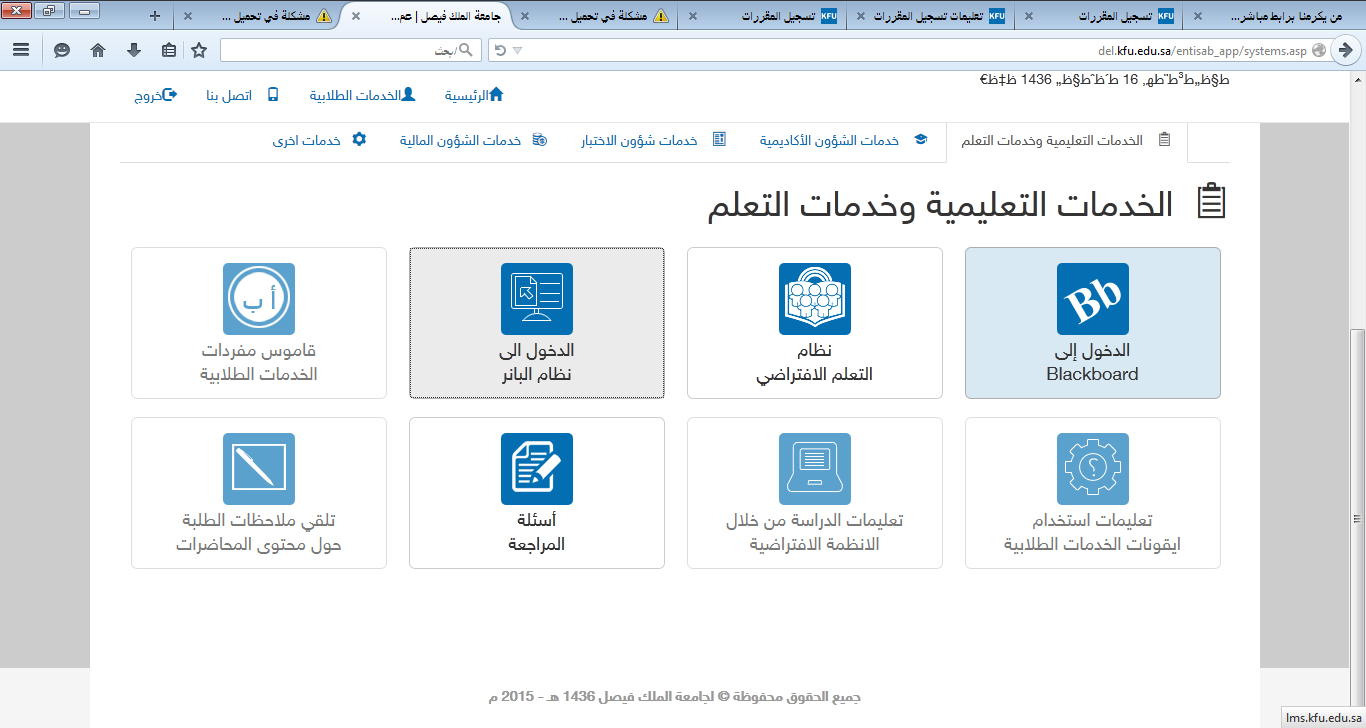Click the browser home icon
The image size is (1366, 728).
[x=97, y=50]
